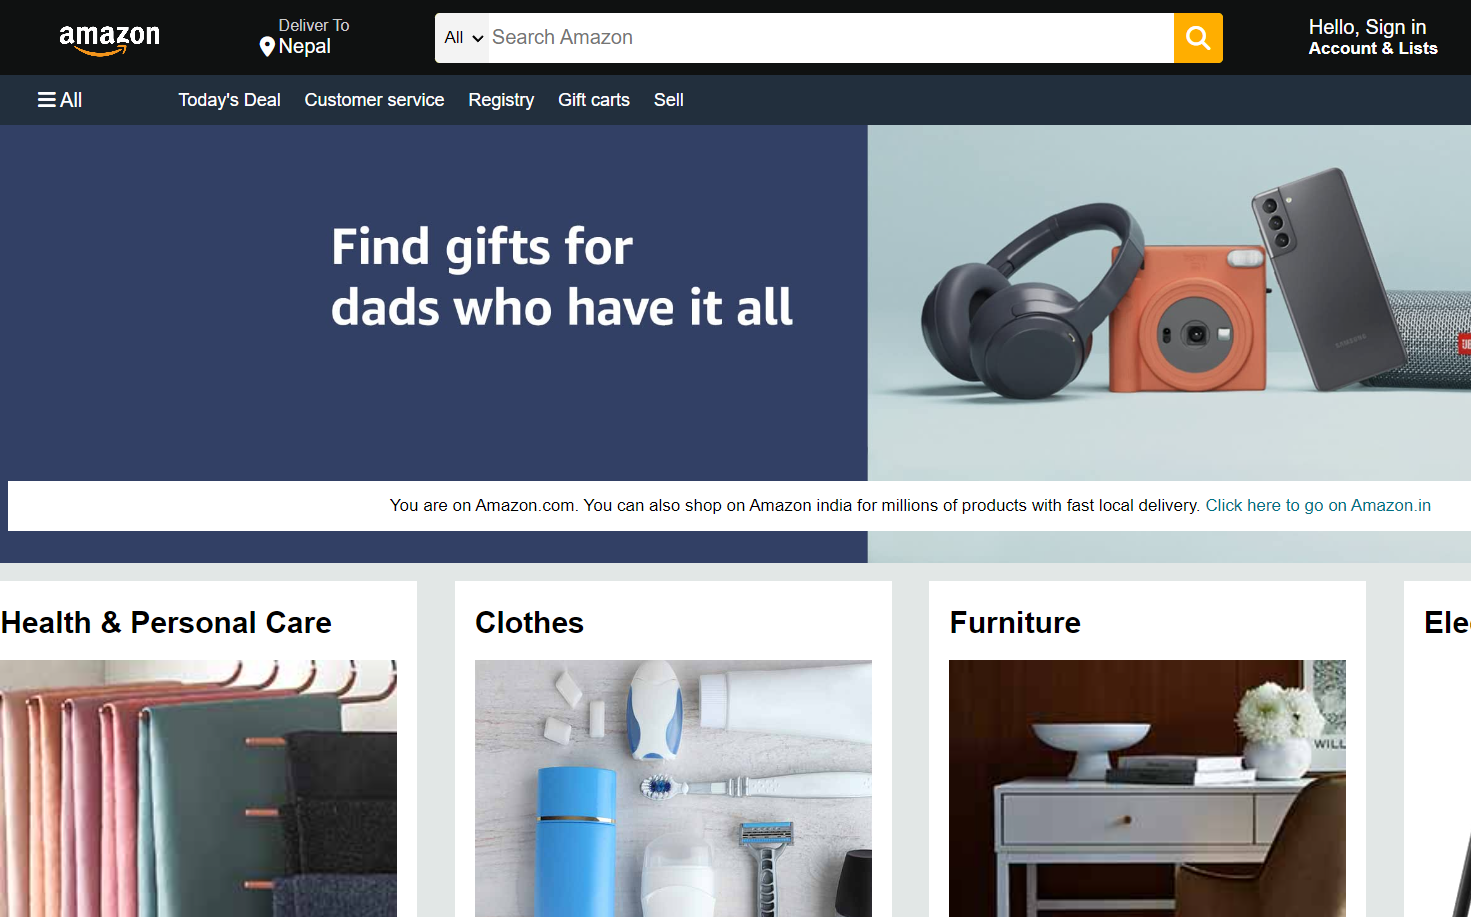The image size is (1471, 917).
Task: Change Deliver To Nepal location
Action: 305,37
